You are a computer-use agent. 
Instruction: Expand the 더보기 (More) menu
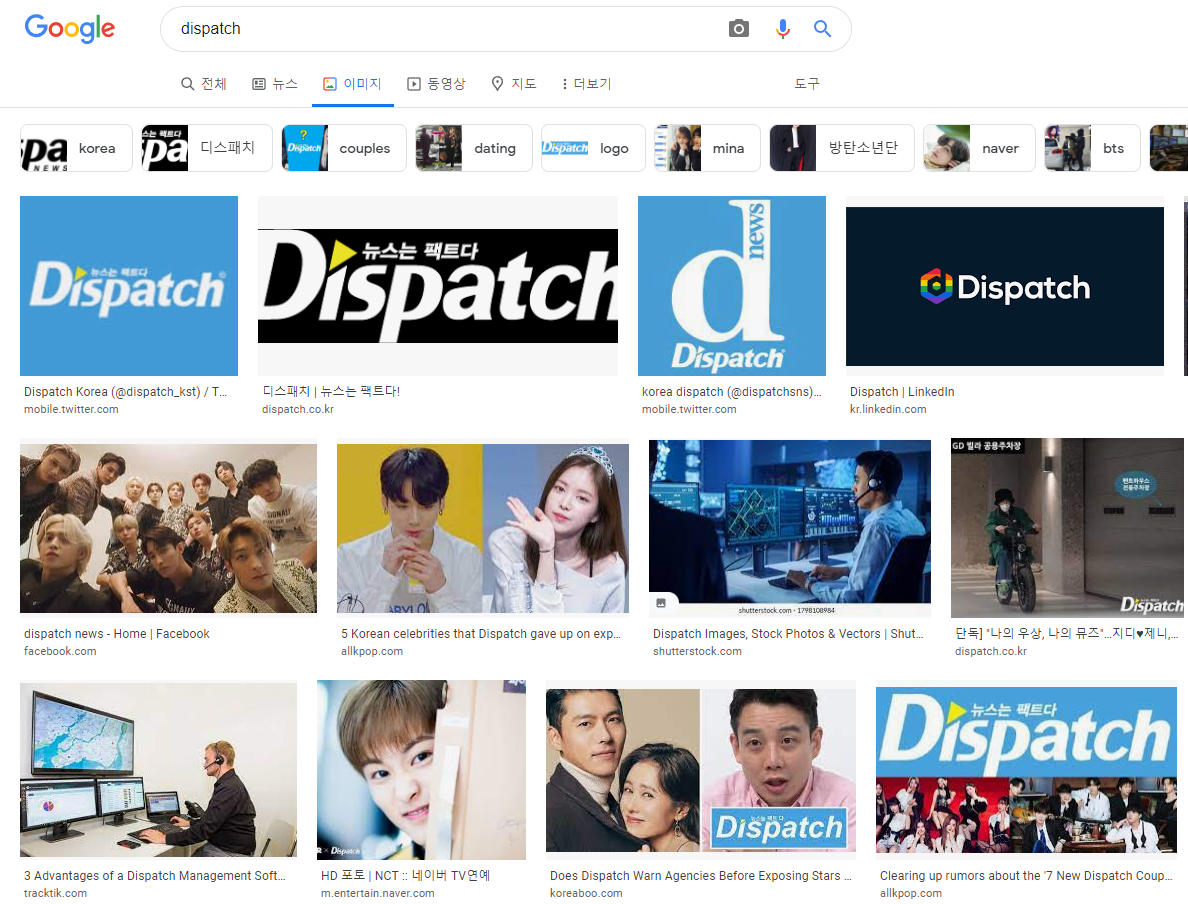coord(586,83)
